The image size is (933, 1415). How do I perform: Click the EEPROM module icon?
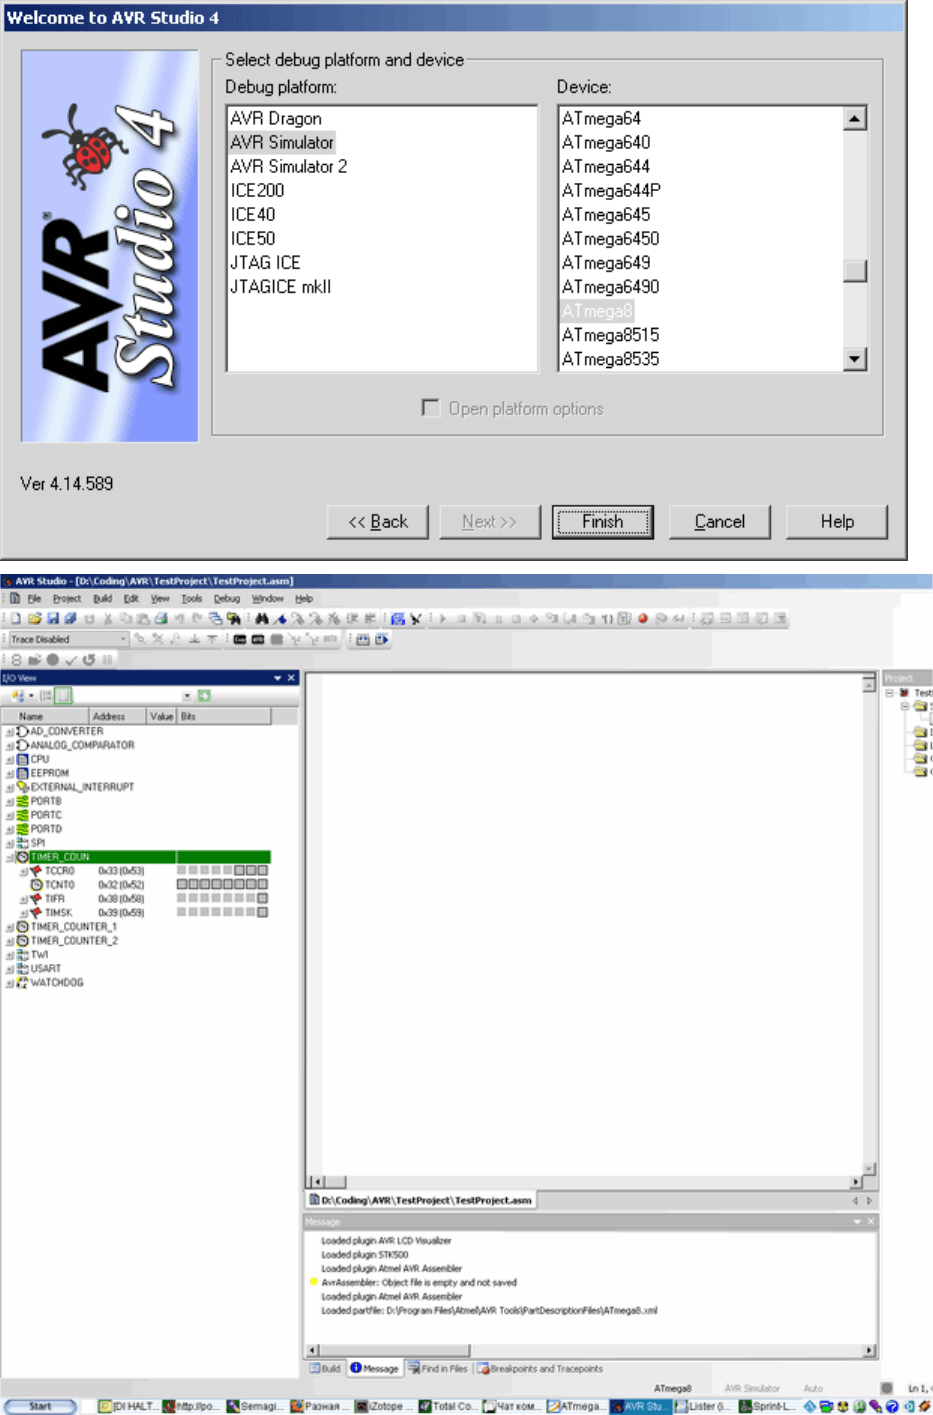[23, 773]
